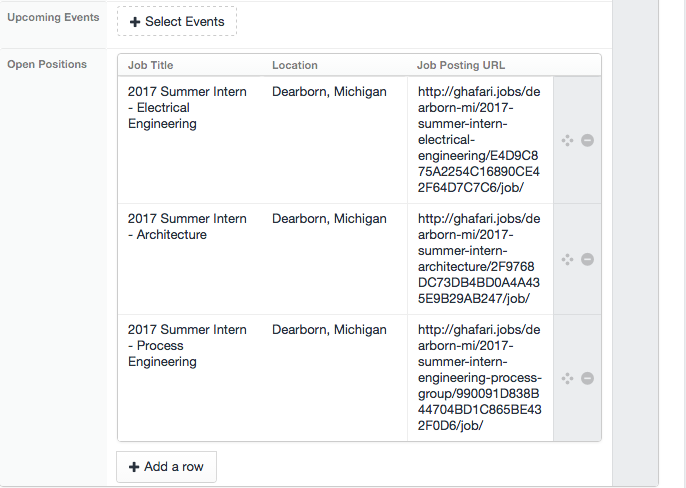Viewport: 686px width, 488px height.
Task: Remove the Architecture intern row
Action: pos(587,259)
